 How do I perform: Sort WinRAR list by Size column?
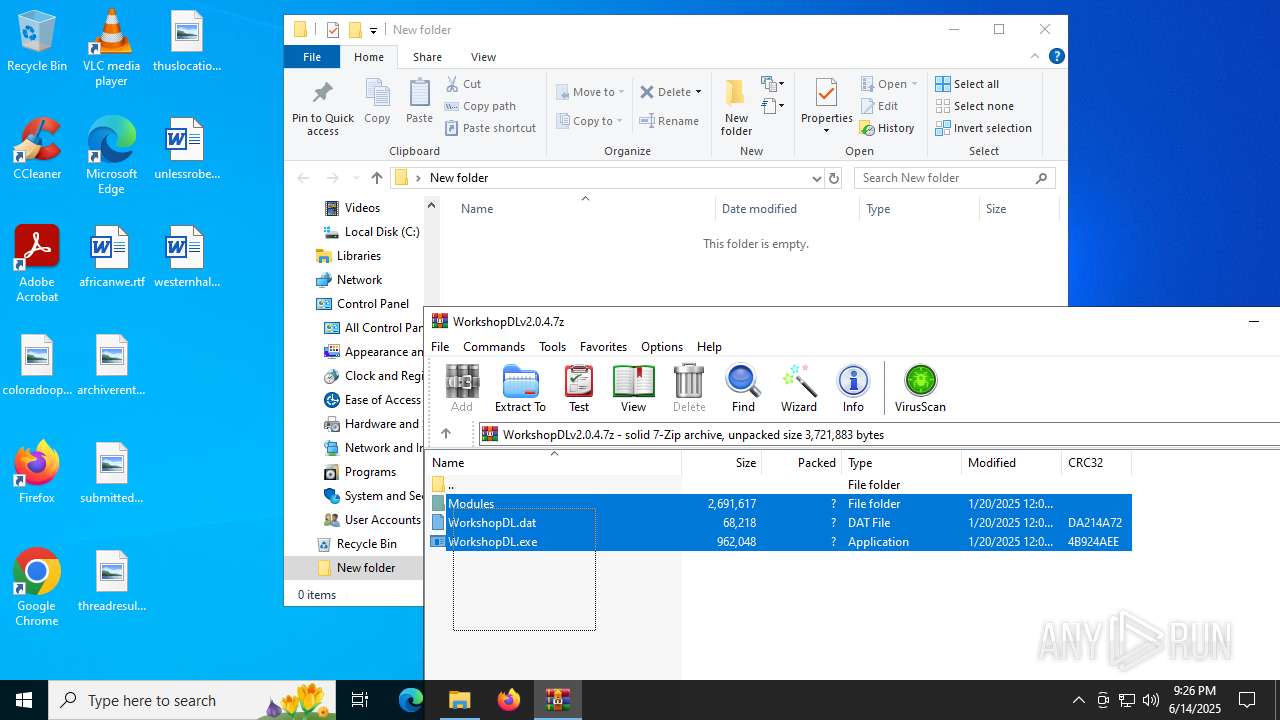click(x=721, y=463)
